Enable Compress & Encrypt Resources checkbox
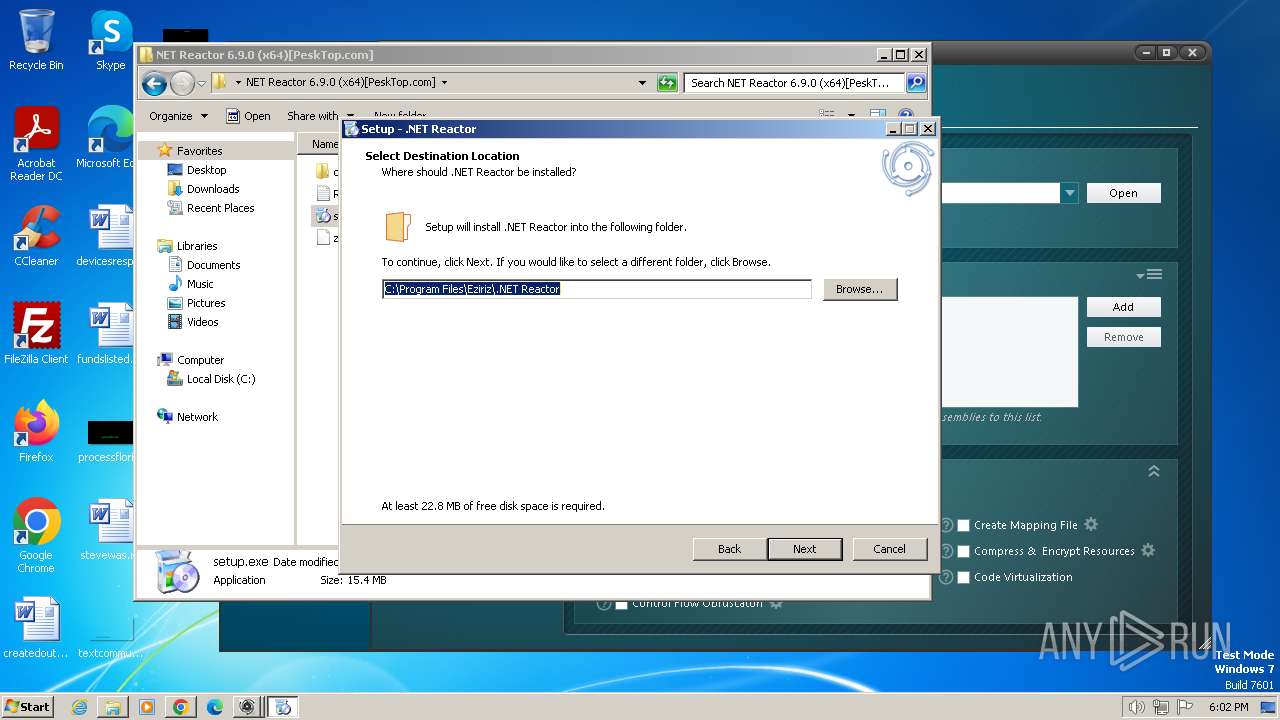The width and height of the screenshot is (1280, 720). [x=964, y=551]
